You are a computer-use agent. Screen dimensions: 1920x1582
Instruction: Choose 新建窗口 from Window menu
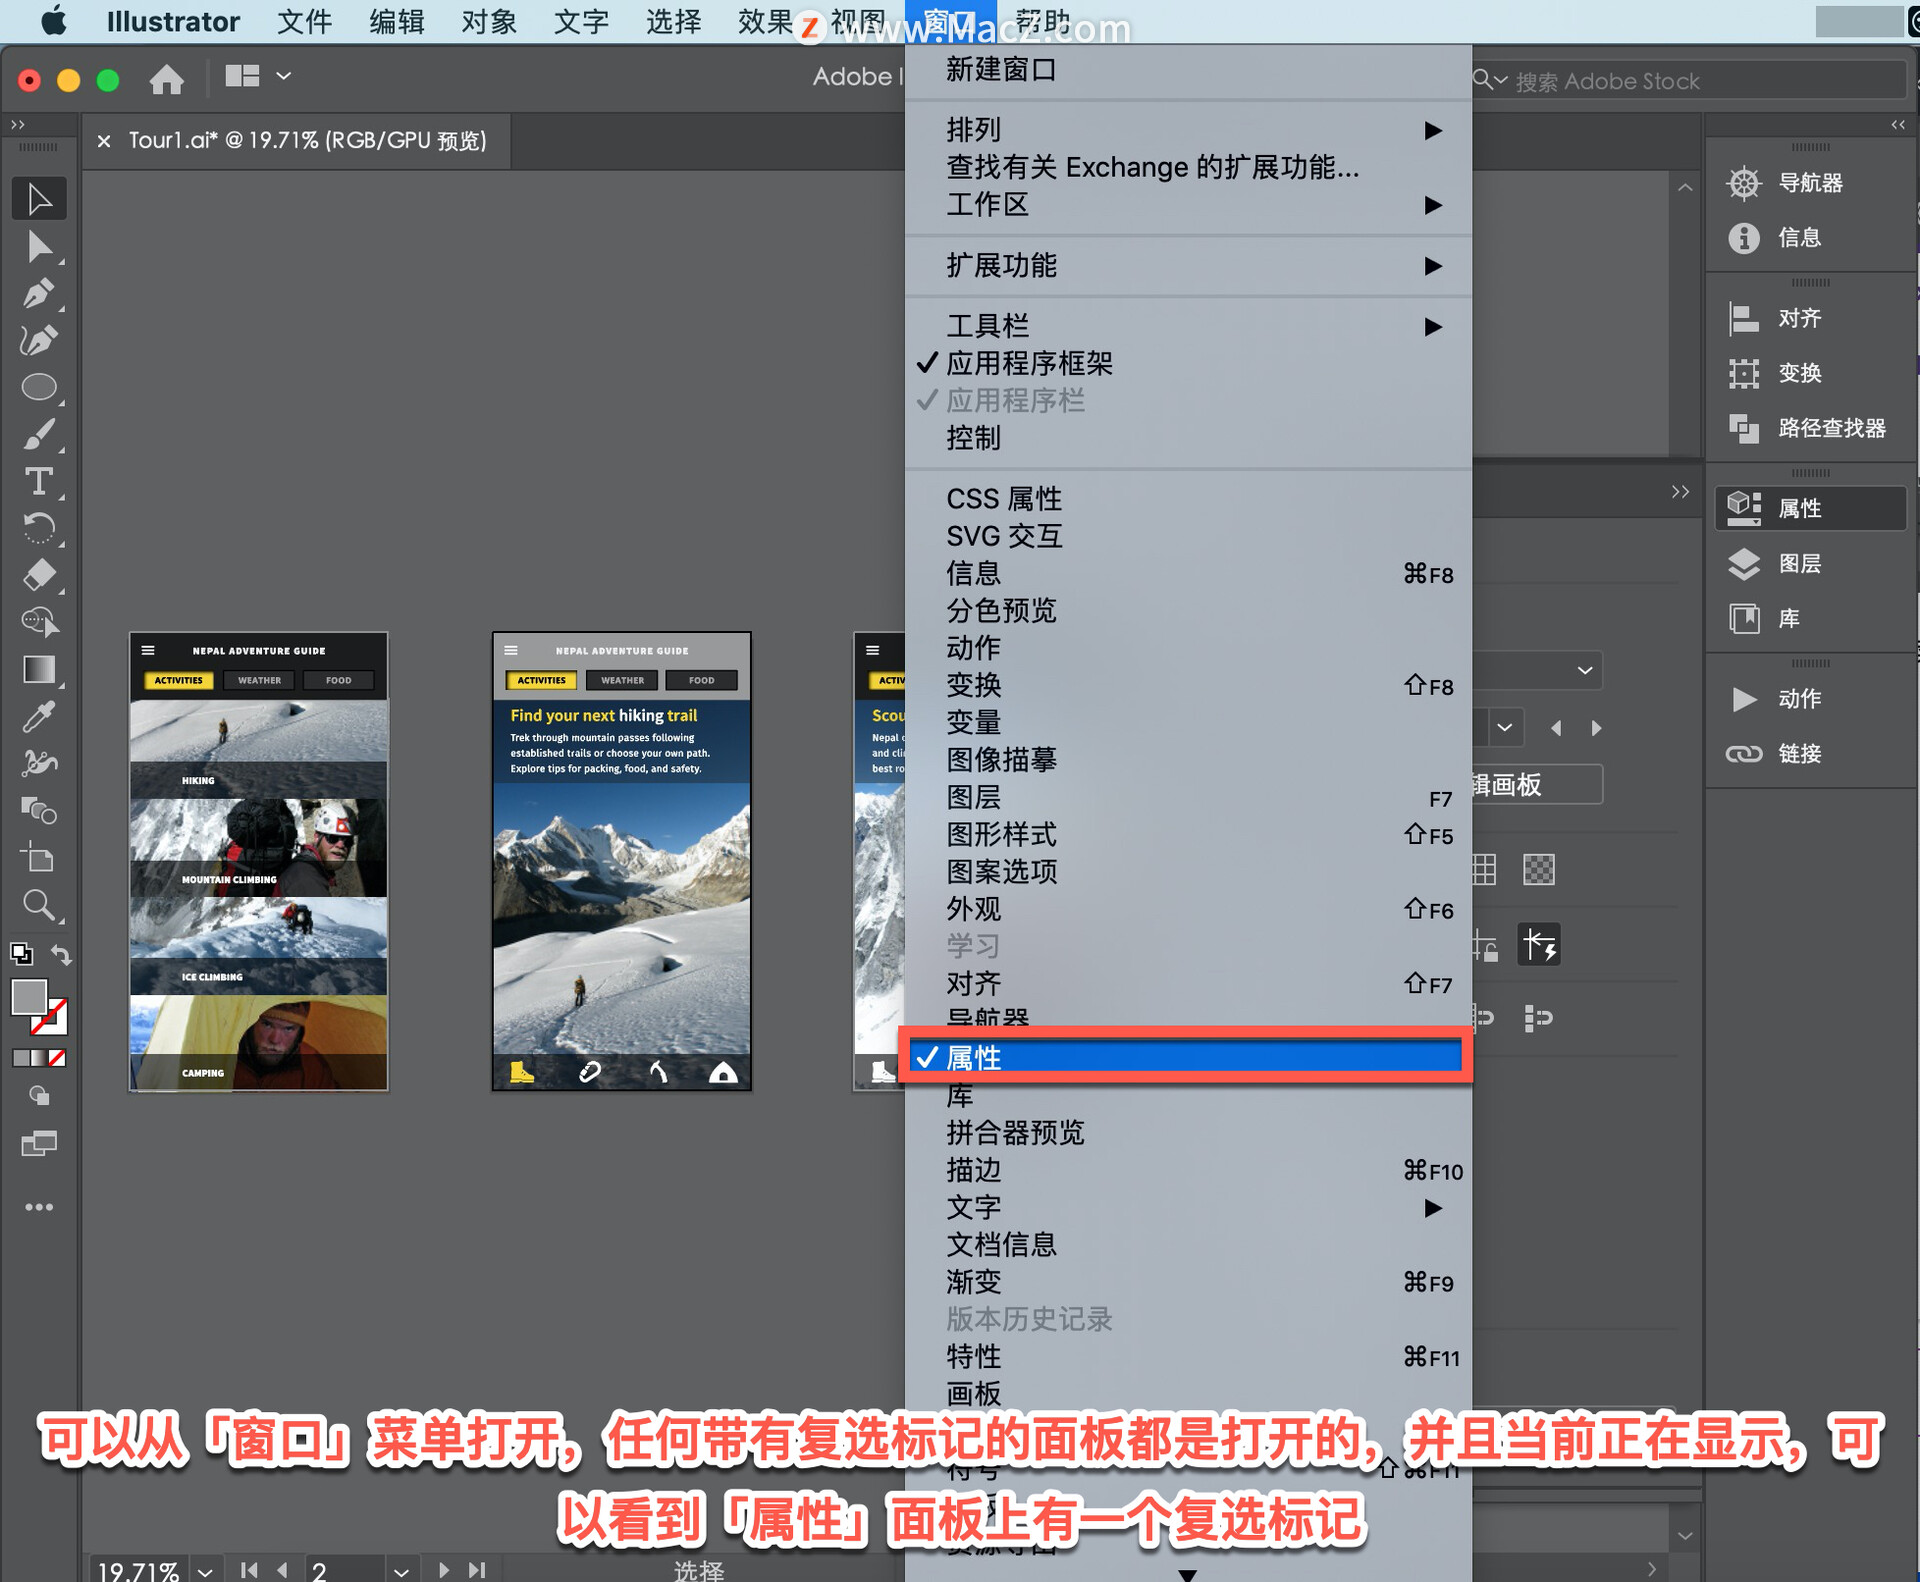pos(1186,70)
